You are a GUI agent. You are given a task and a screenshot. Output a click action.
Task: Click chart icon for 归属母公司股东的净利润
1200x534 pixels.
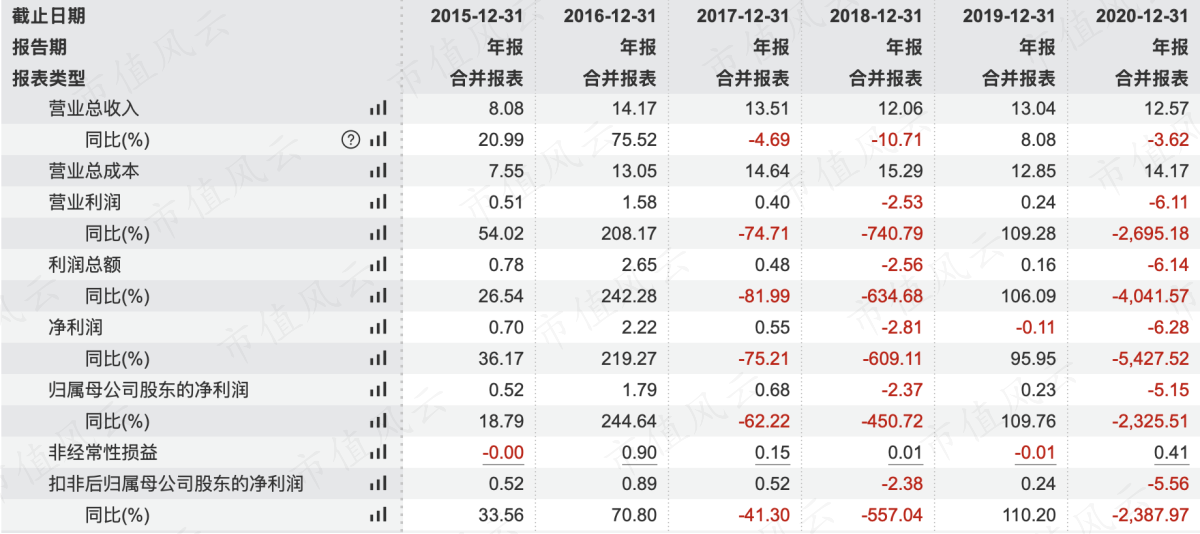pyautogui.click(x=377, y=390)
